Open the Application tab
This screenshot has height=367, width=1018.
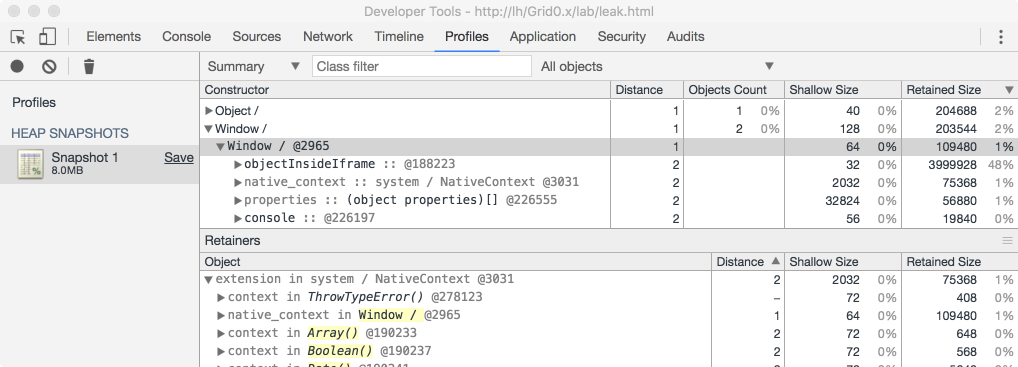tap(543, 37)
